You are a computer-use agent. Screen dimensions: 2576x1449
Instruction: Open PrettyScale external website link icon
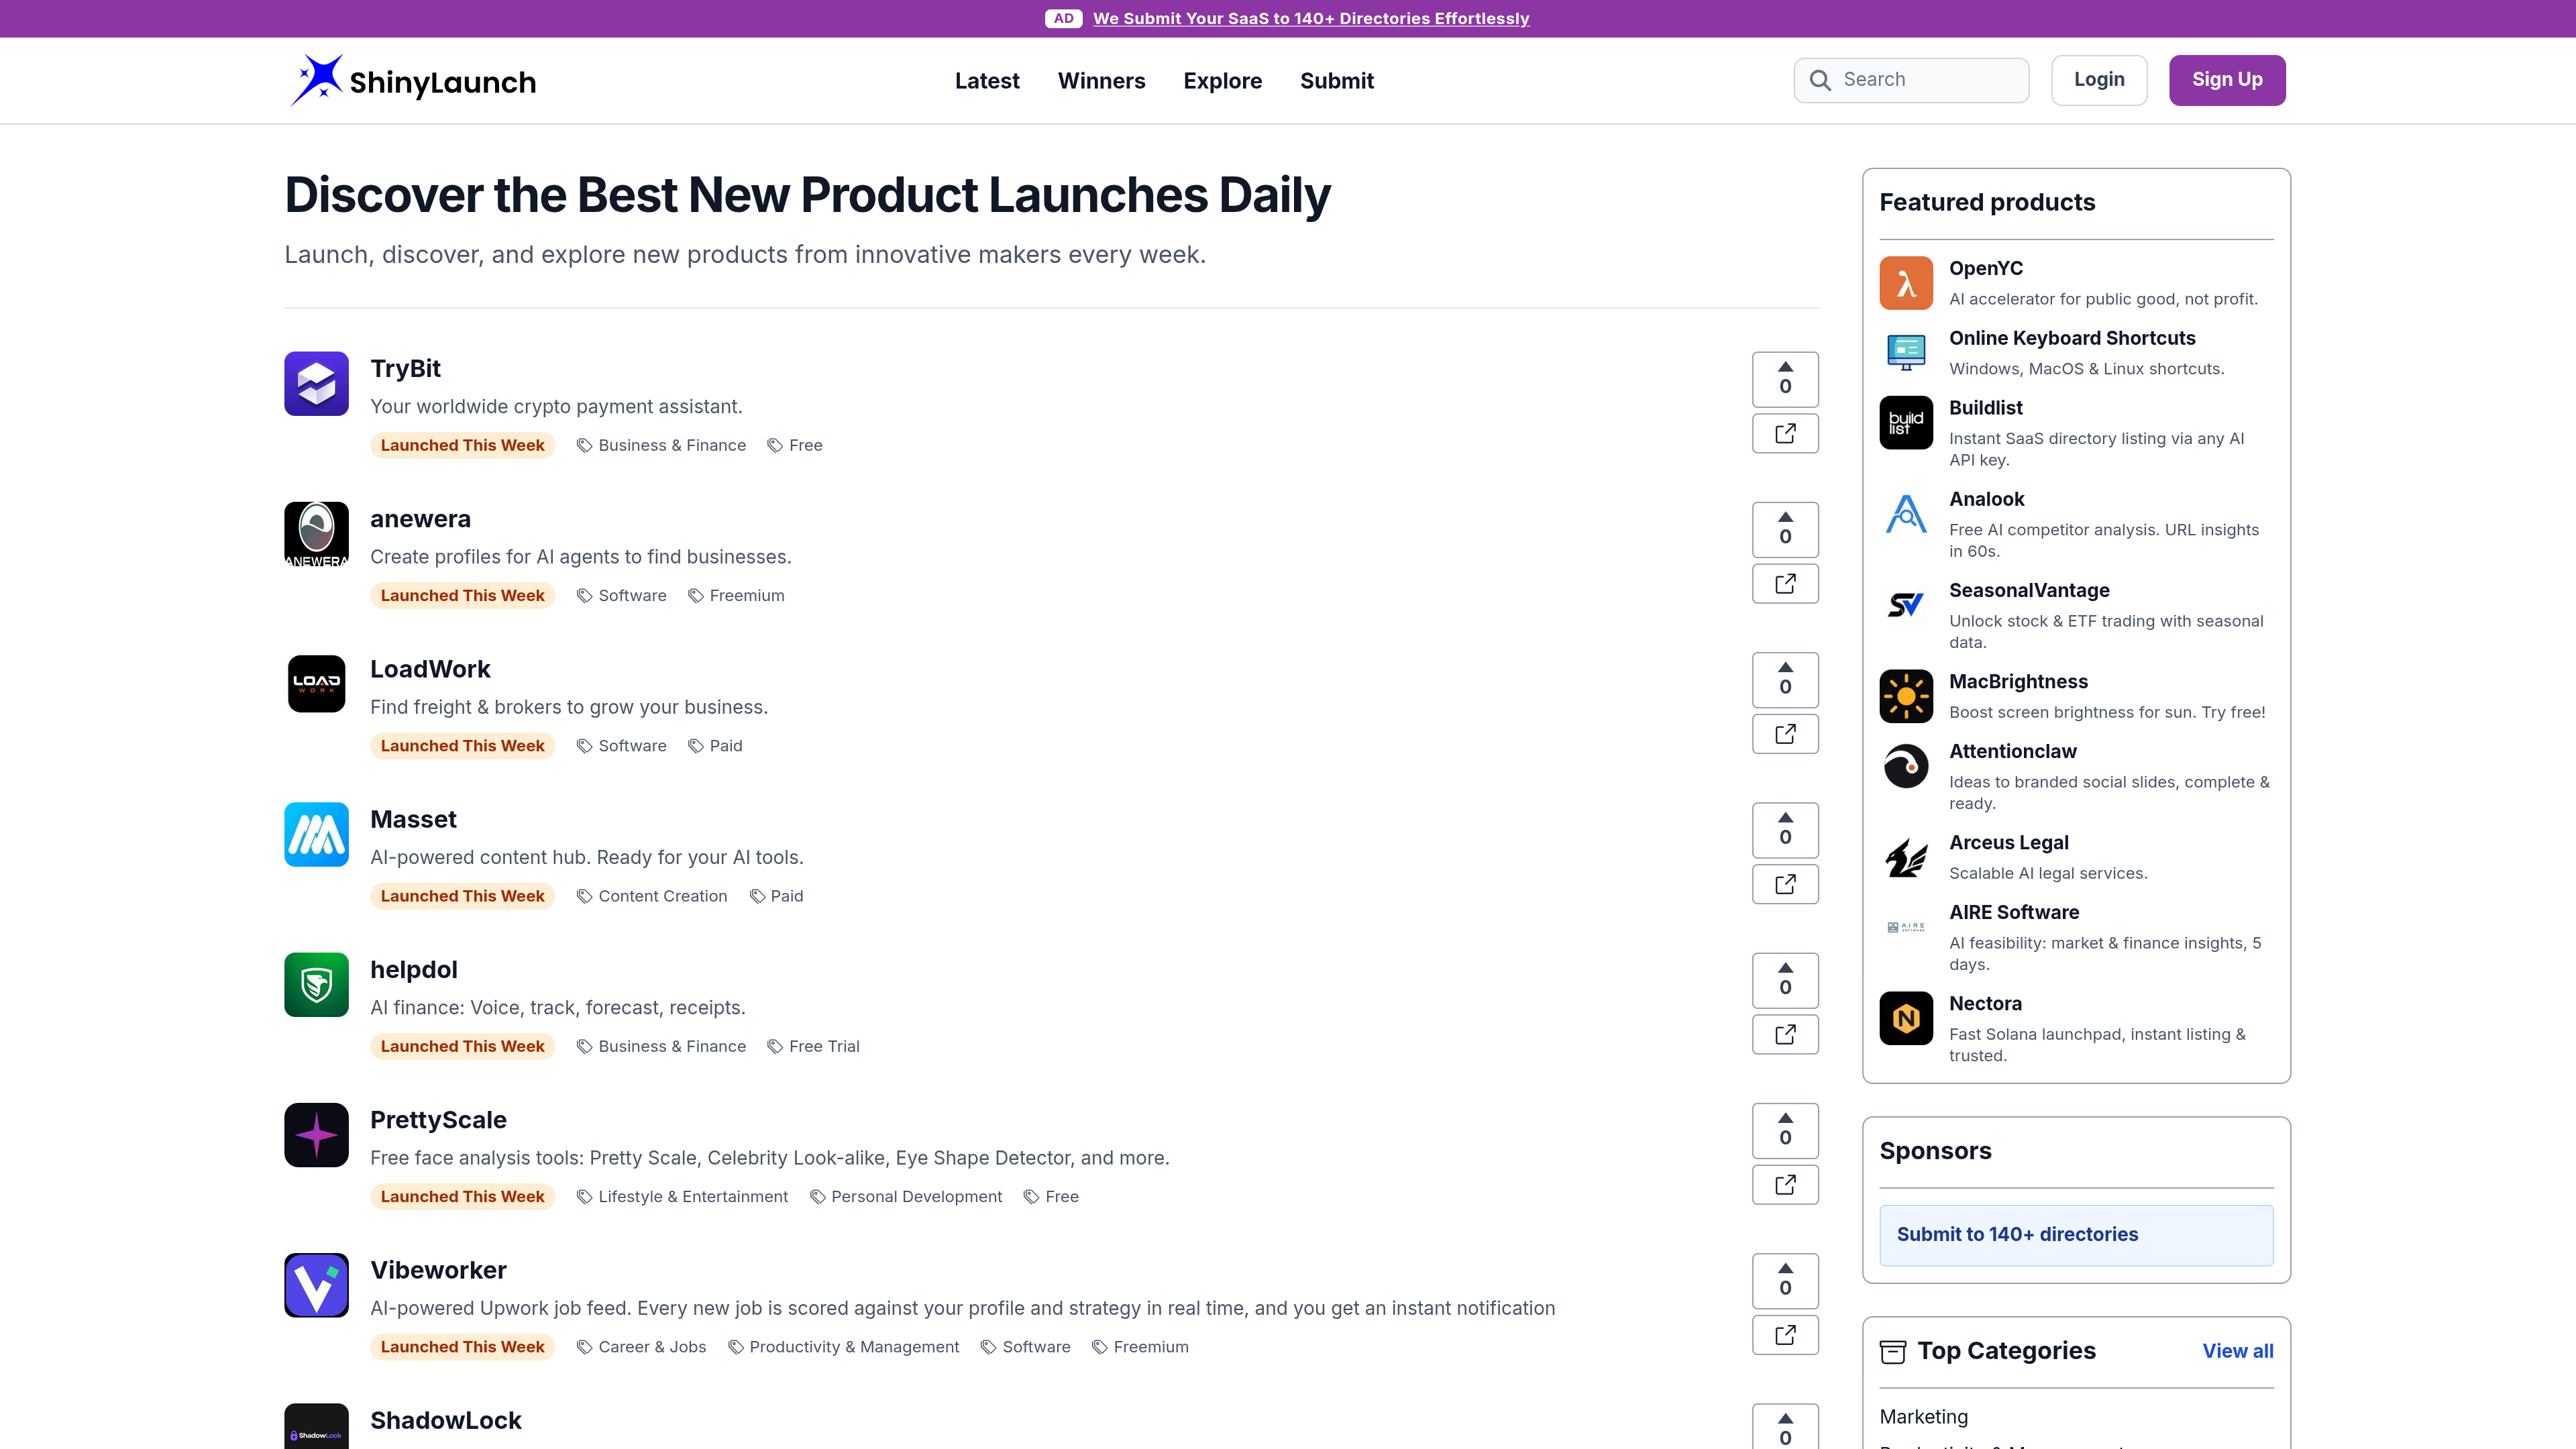click(x=1785, y=1184)
